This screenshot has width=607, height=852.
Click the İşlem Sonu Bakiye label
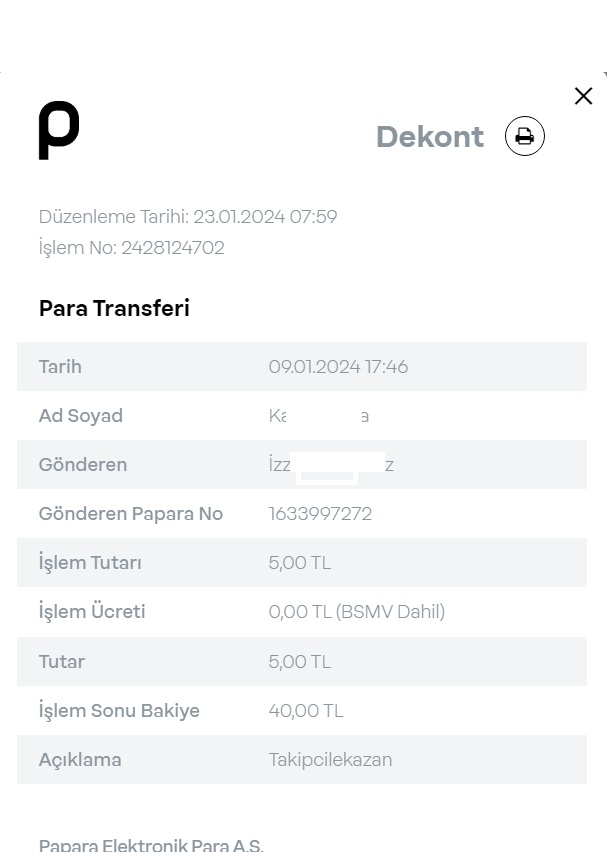[x=119, y=711]
